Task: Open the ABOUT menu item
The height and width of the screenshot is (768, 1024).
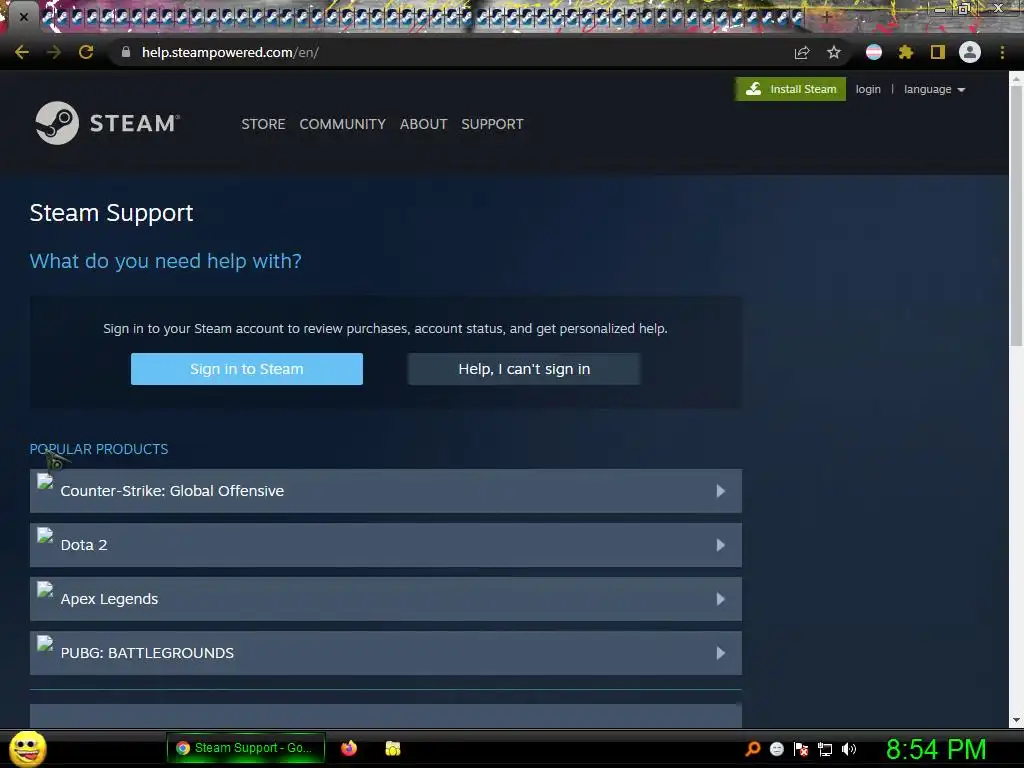Action: click(423, 124)
